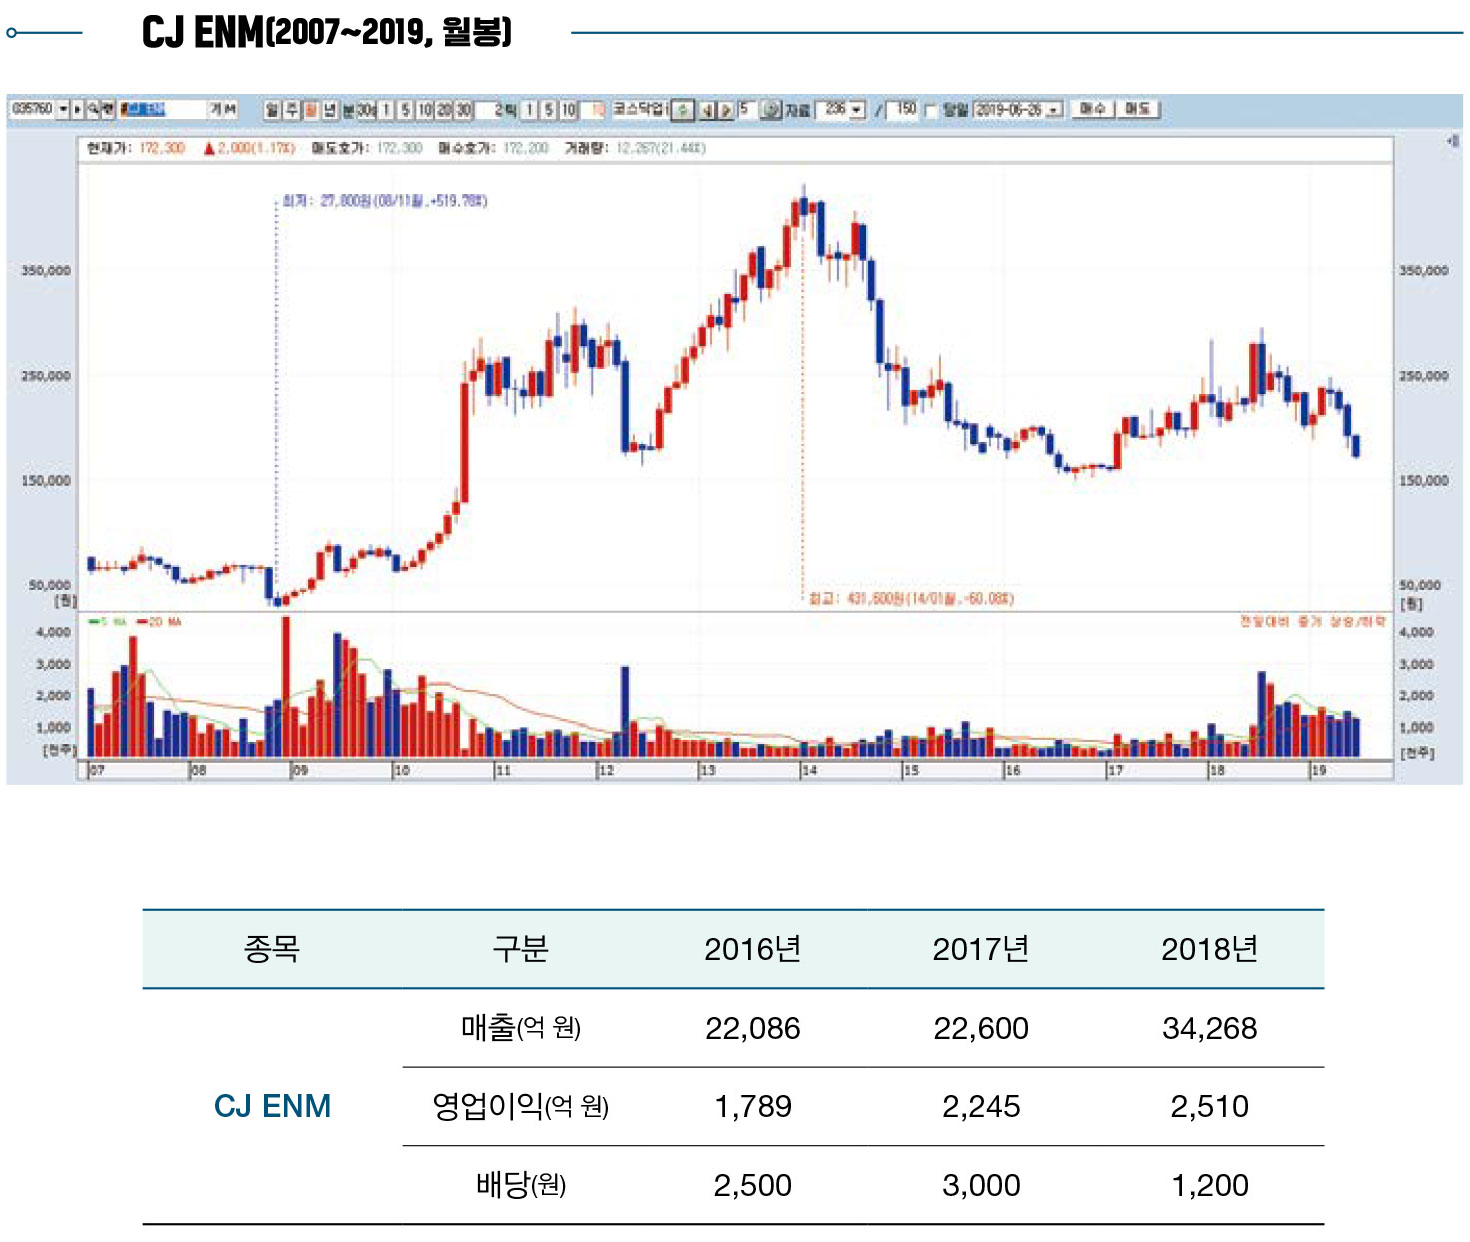Open the 분 30 minute-interval dropdown
1470x1242 pixels.
point(366,110)
